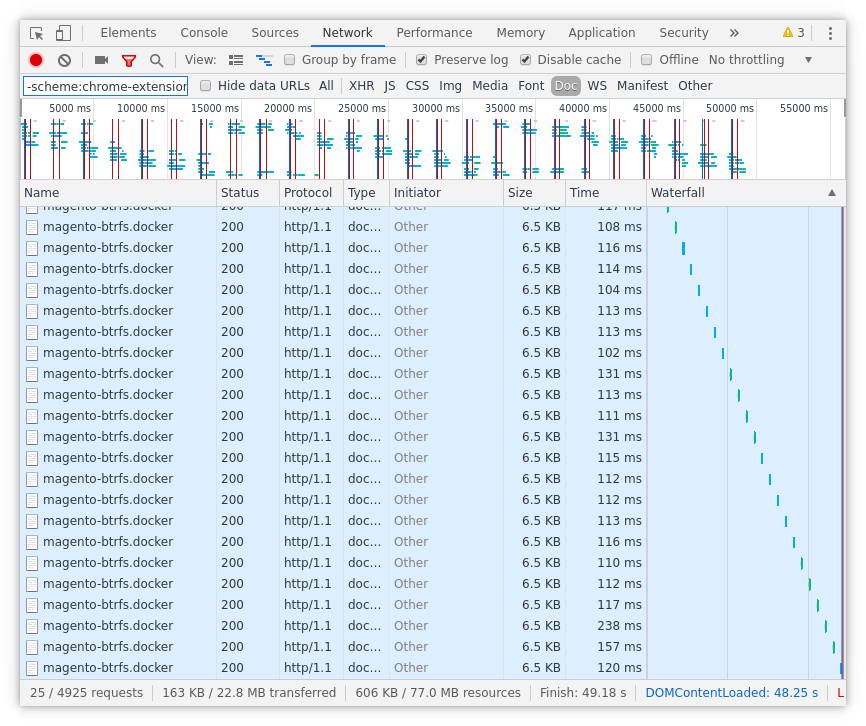Viewport: 866px width, 726px height.
Task: Enable large request rows view
Action: 236,59
